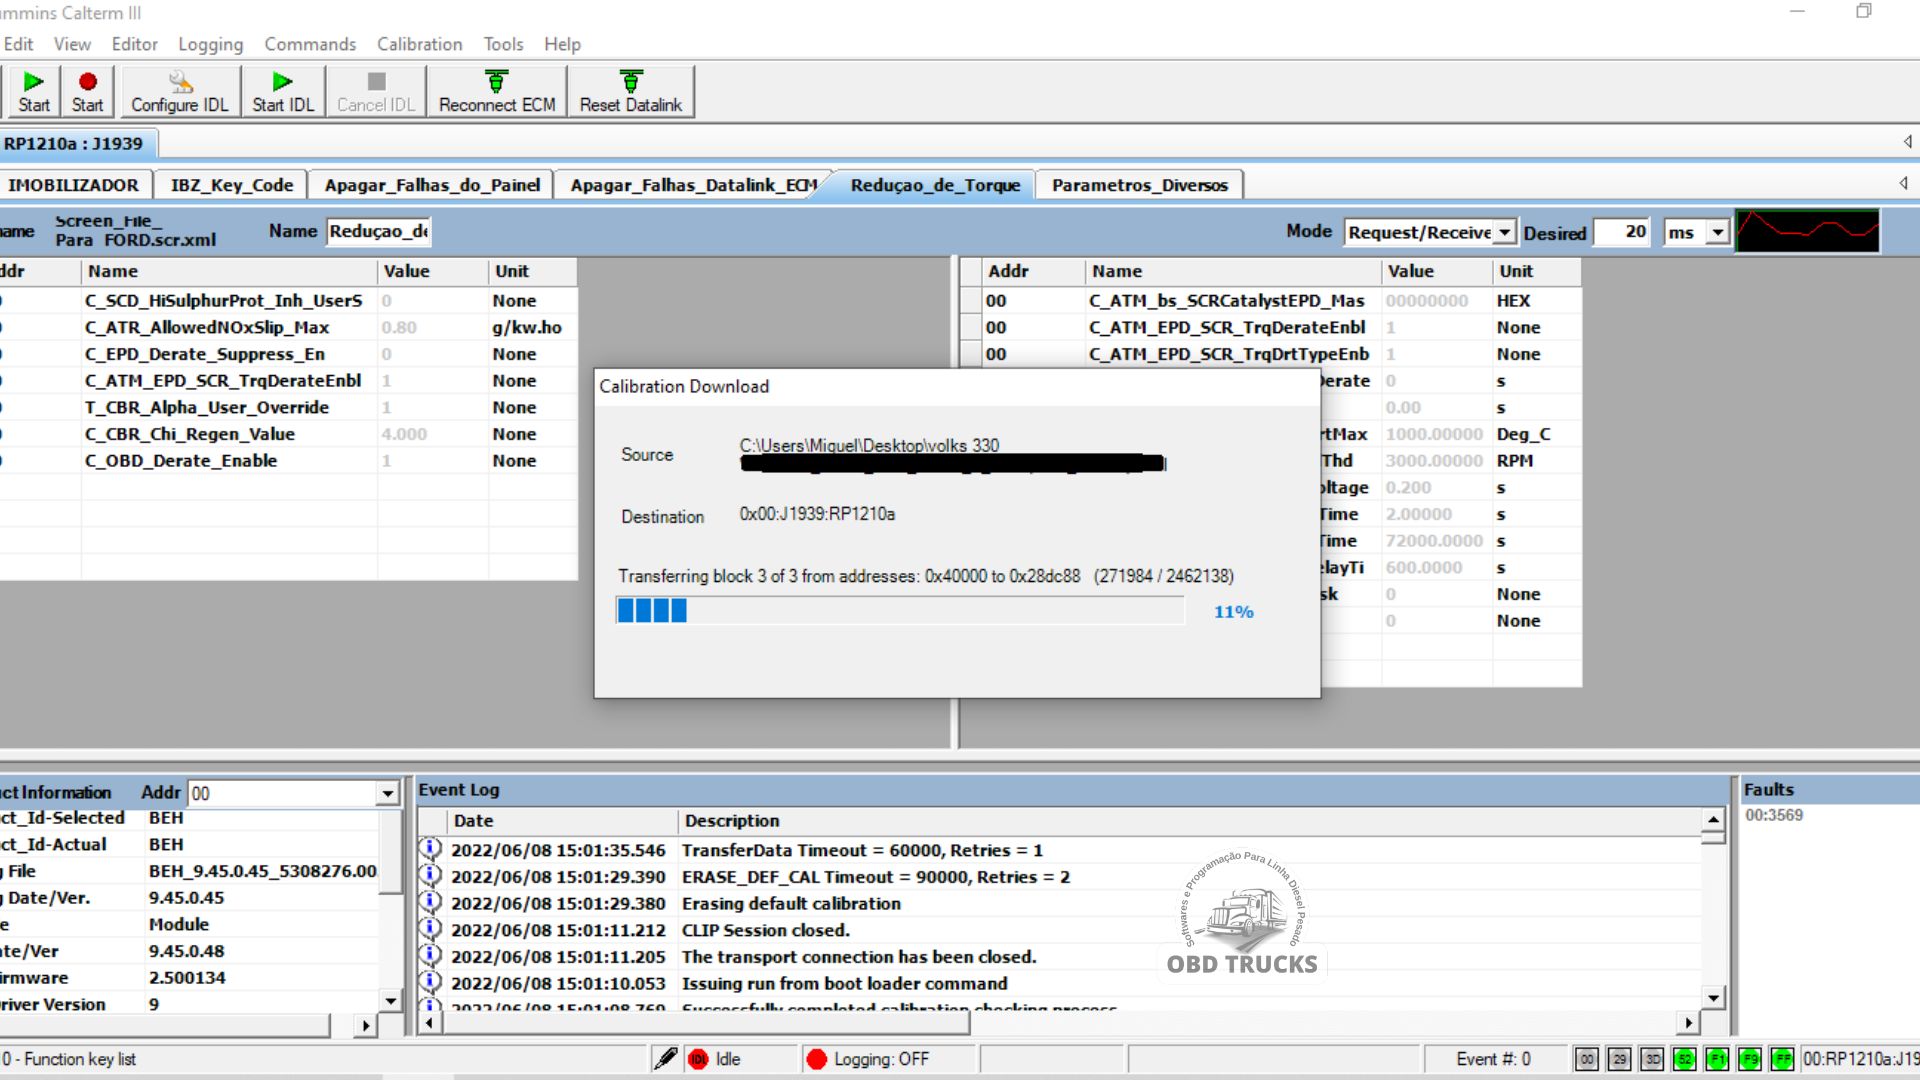Click right arrow of Event Log horizontal scrollbar
Screen dimensions: 1920x1080
click(1688, 1022)
